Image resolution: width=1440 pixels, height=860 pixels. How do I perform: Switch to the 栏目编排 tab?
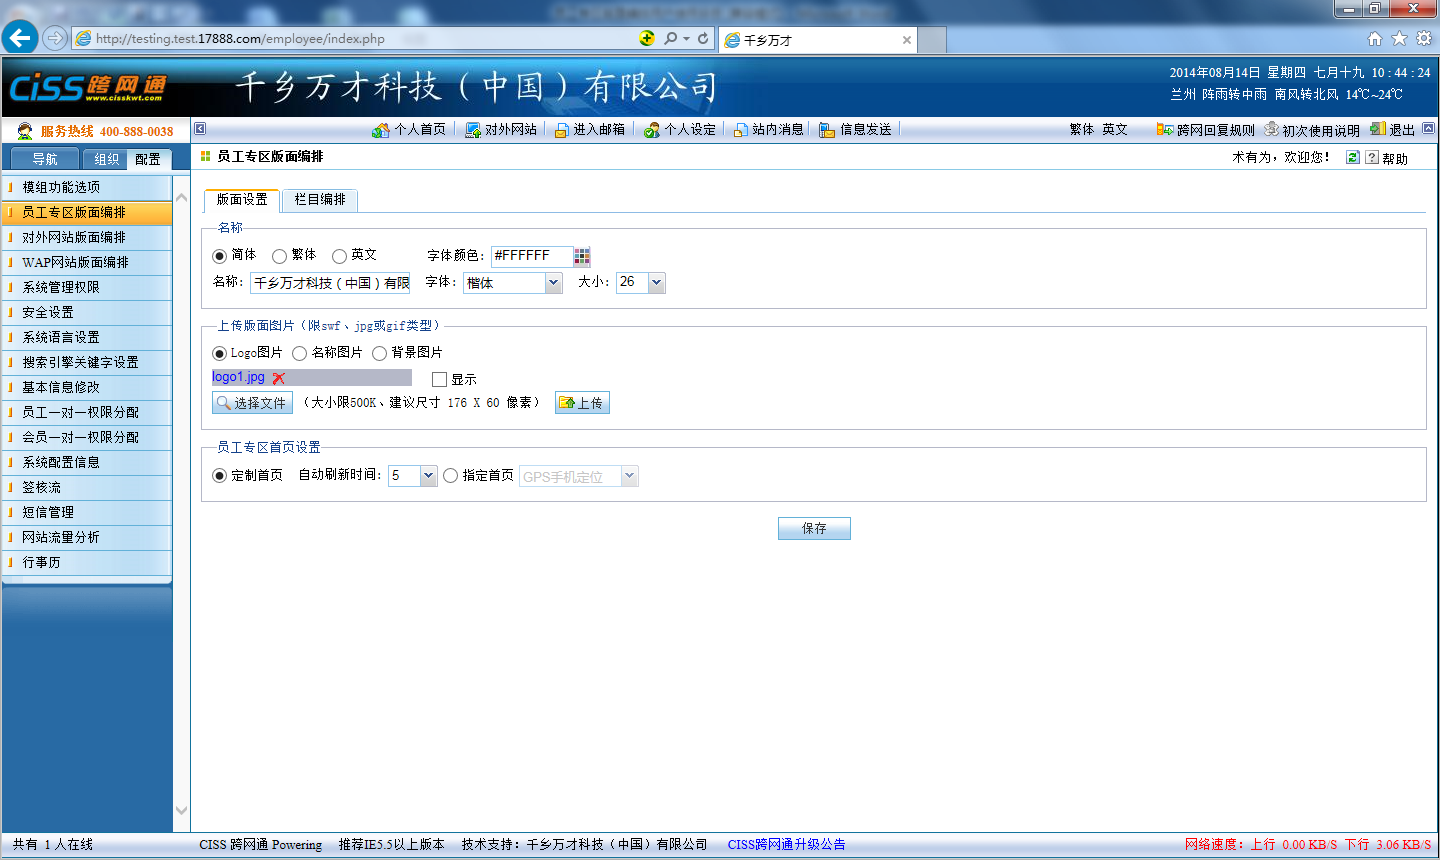coord(320,200)
